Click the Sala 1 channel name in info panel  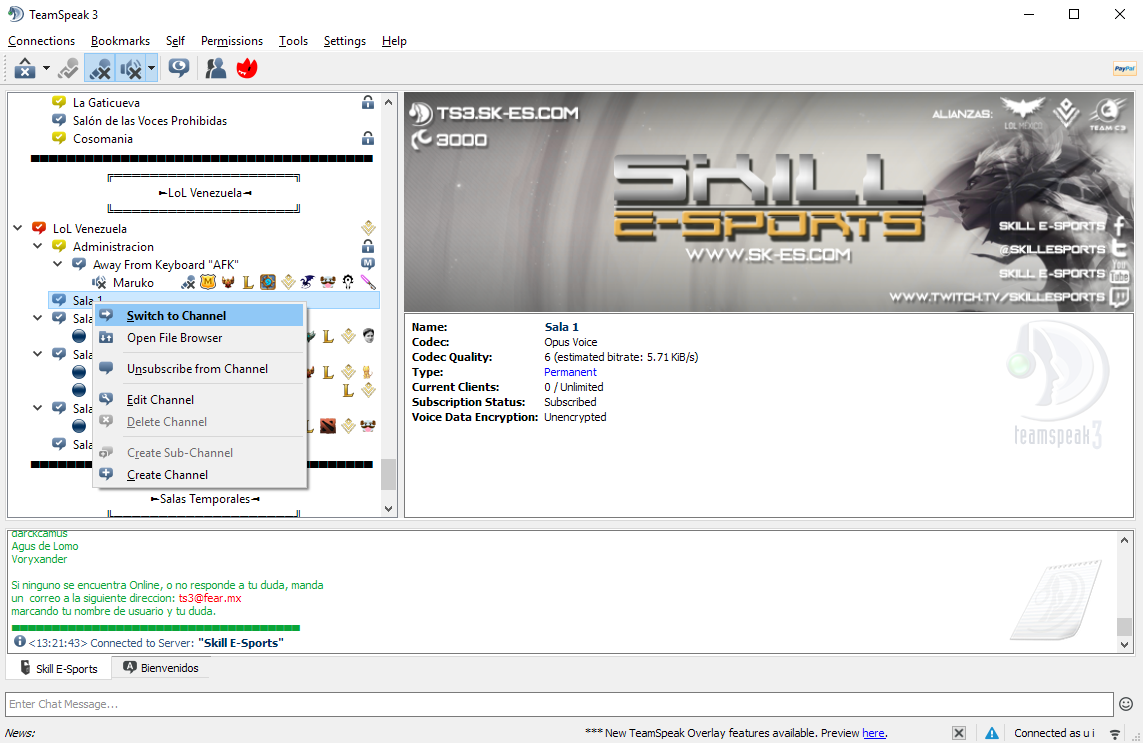561,327
